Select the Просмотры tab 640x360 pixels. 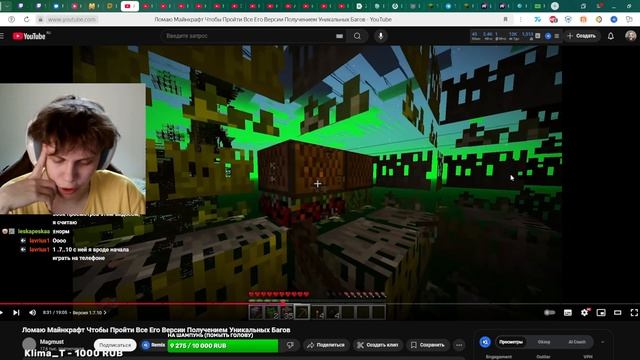[511, 342]
